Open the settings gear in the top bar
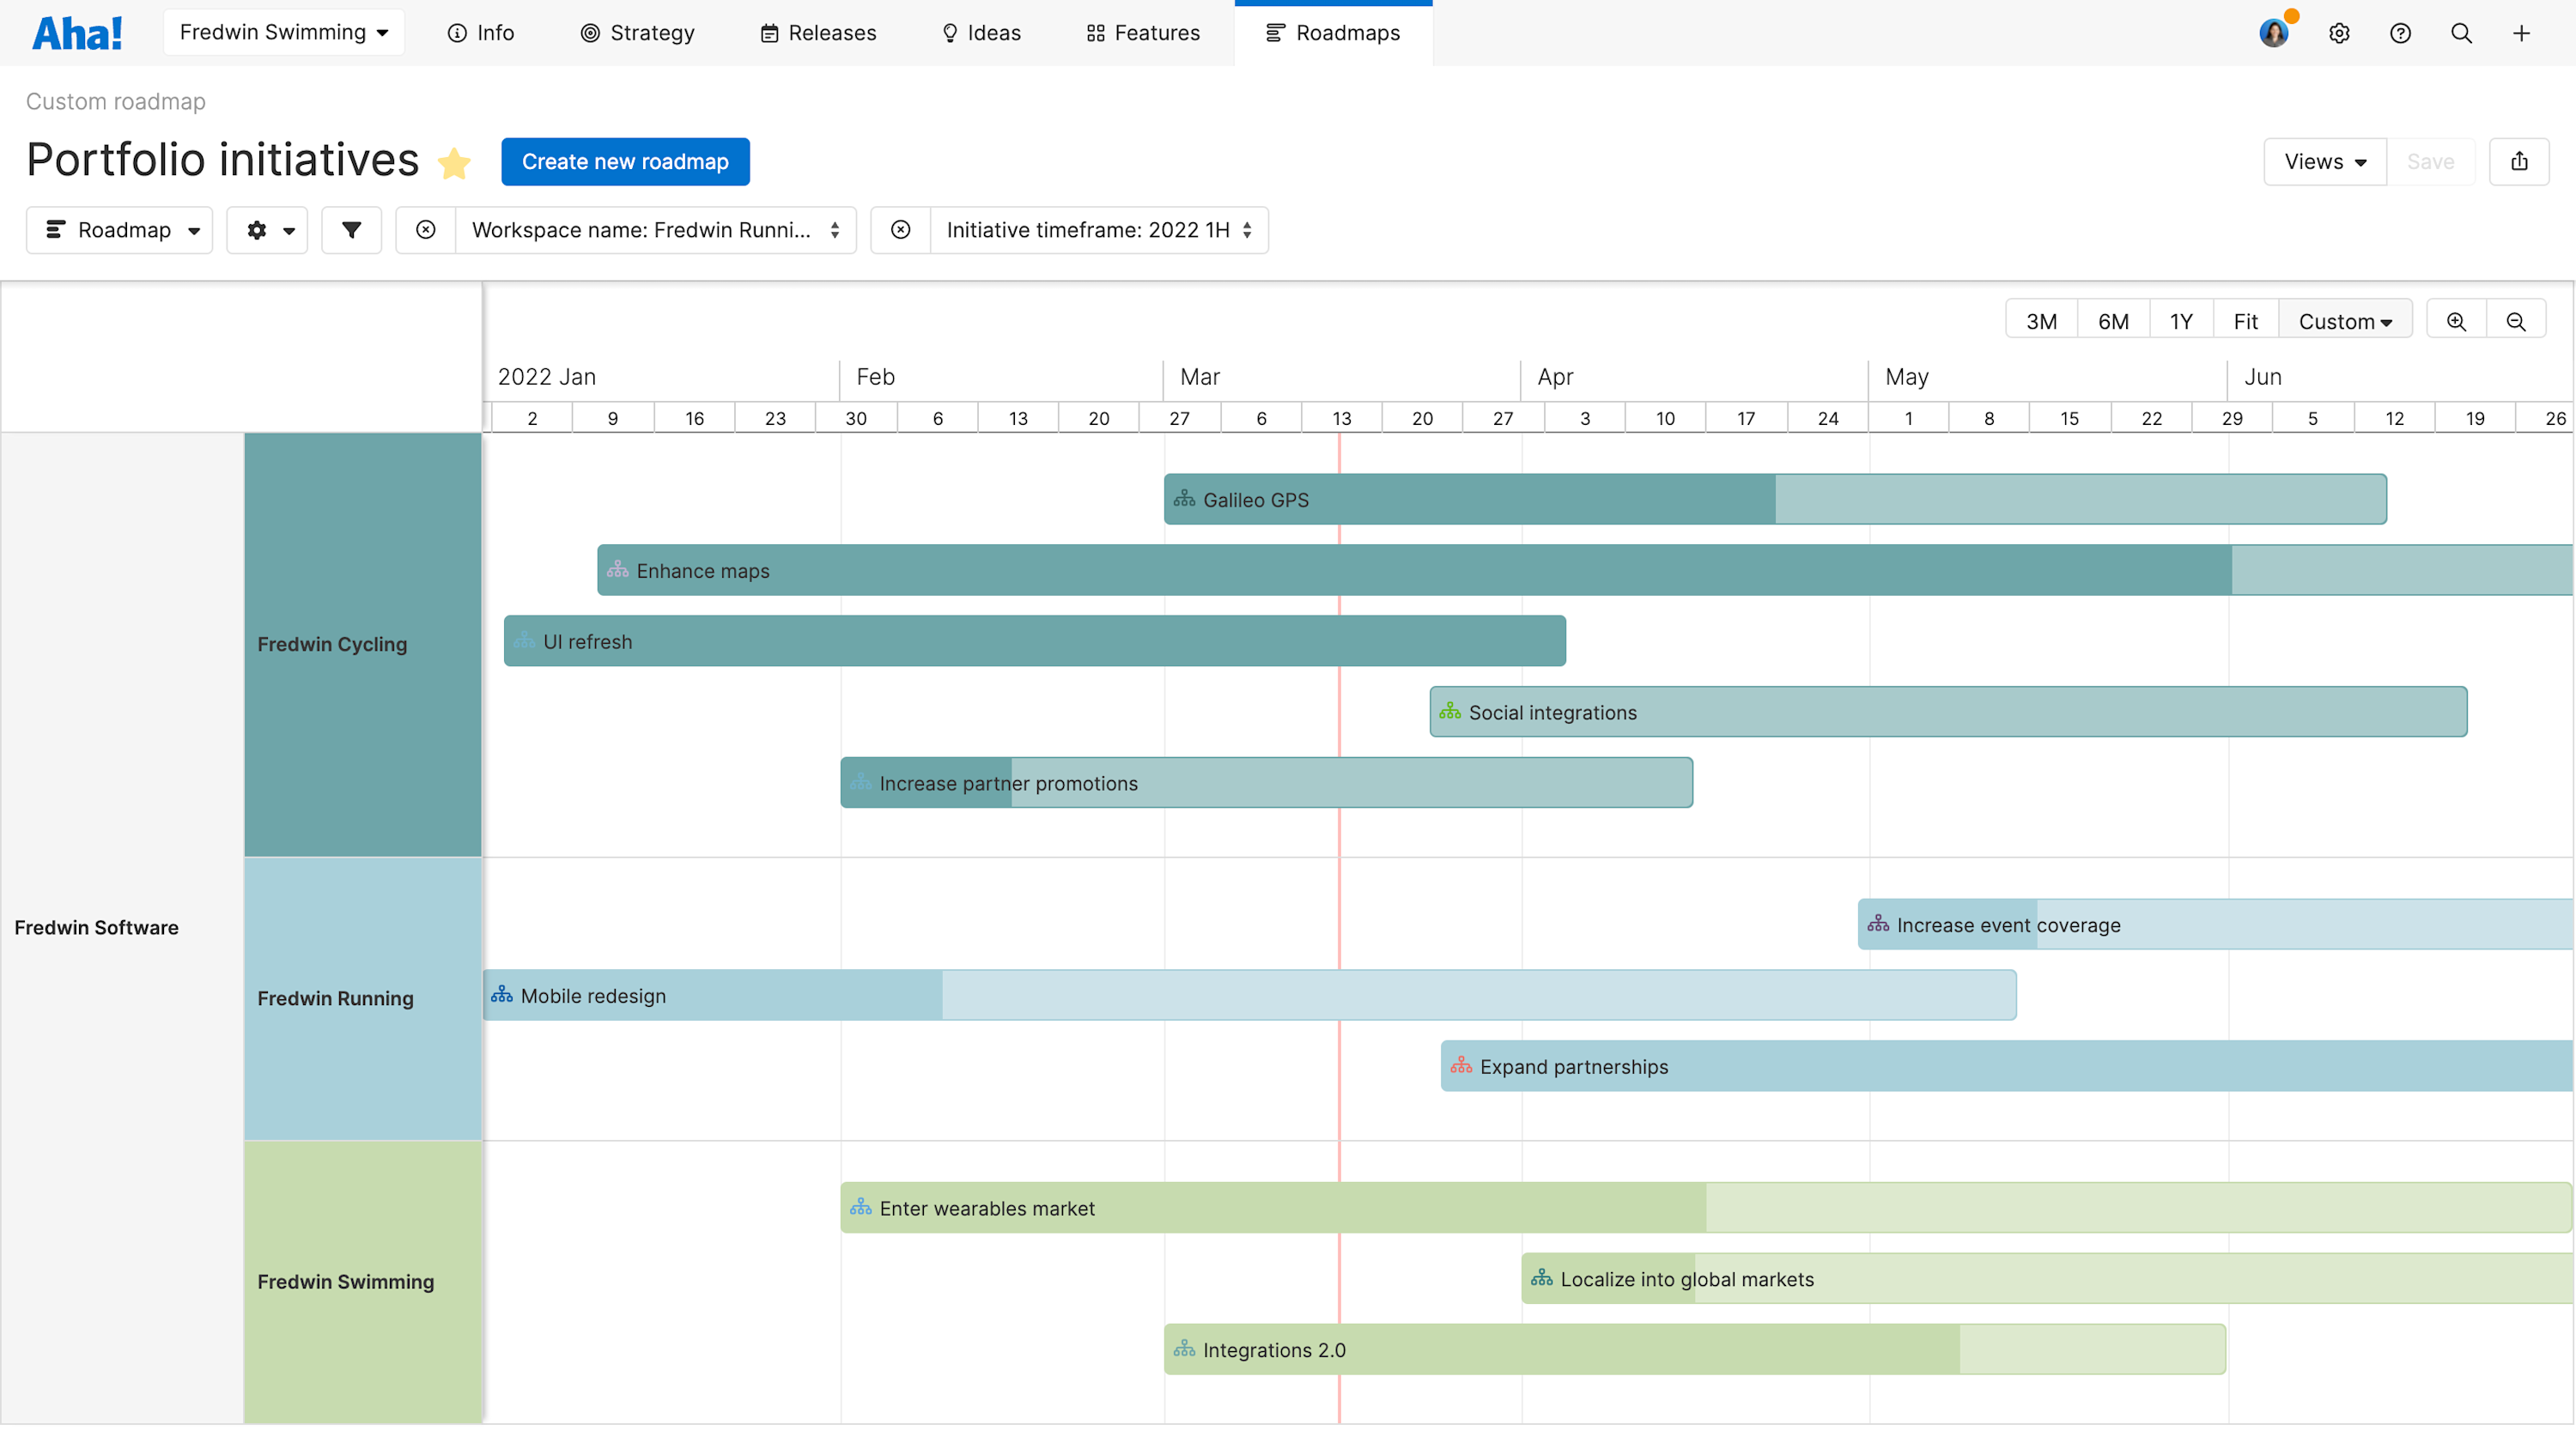Image resolution: width=2576 pixels, height=1449 pixels. pyautogui.click(x=2340, y=33)
